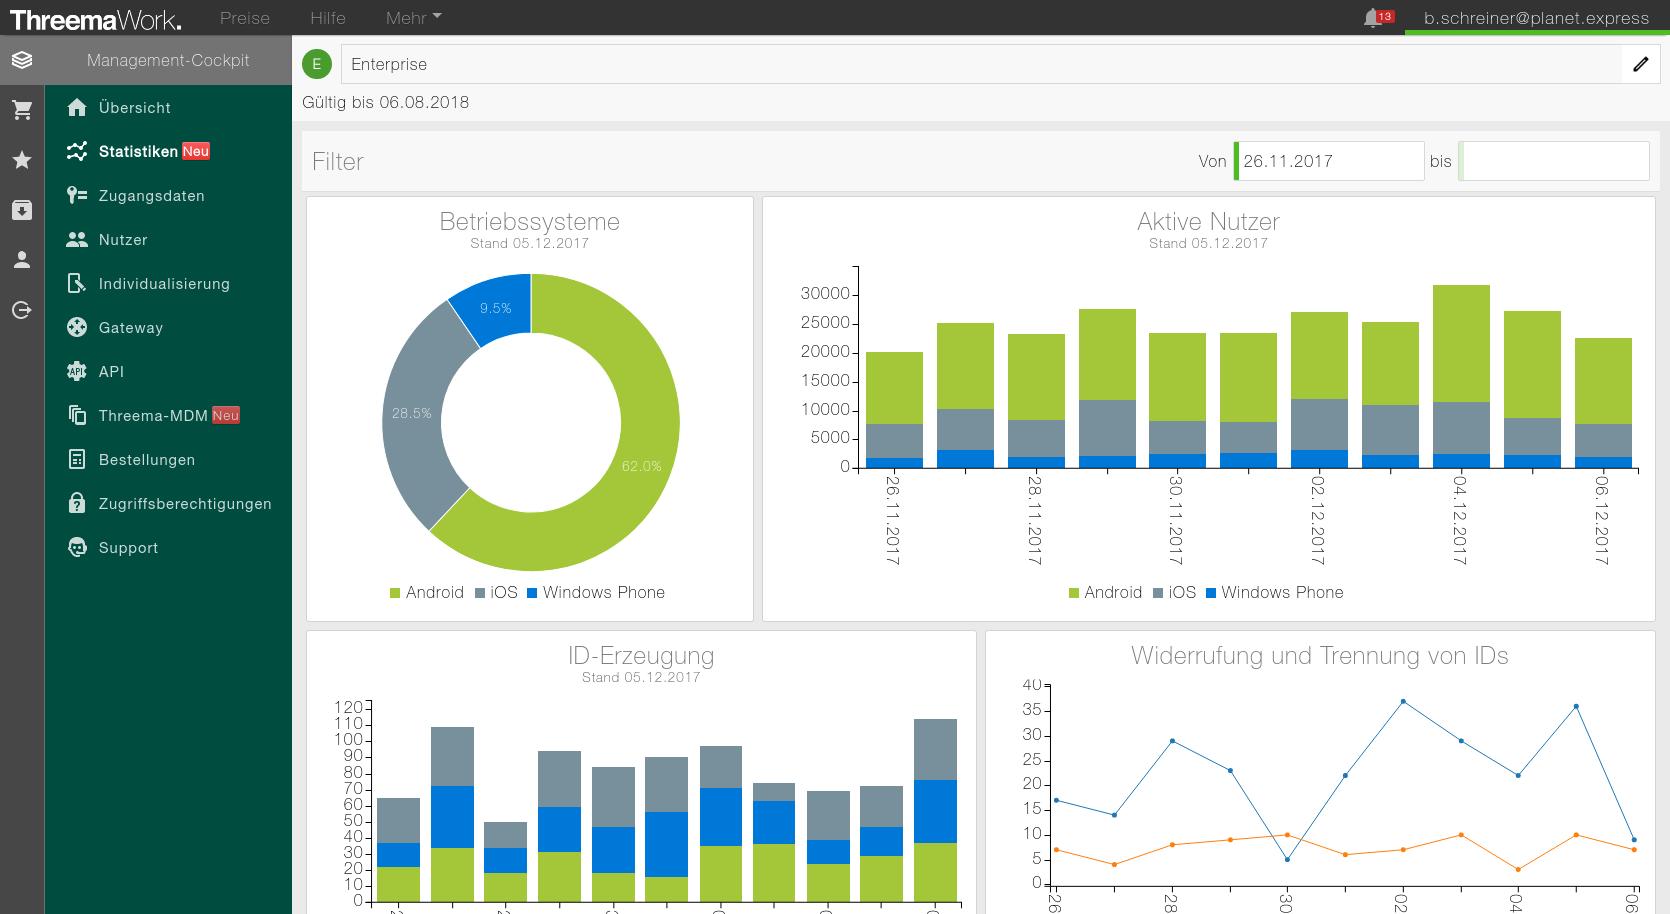Open the shopping cart icon

(22, 110)
